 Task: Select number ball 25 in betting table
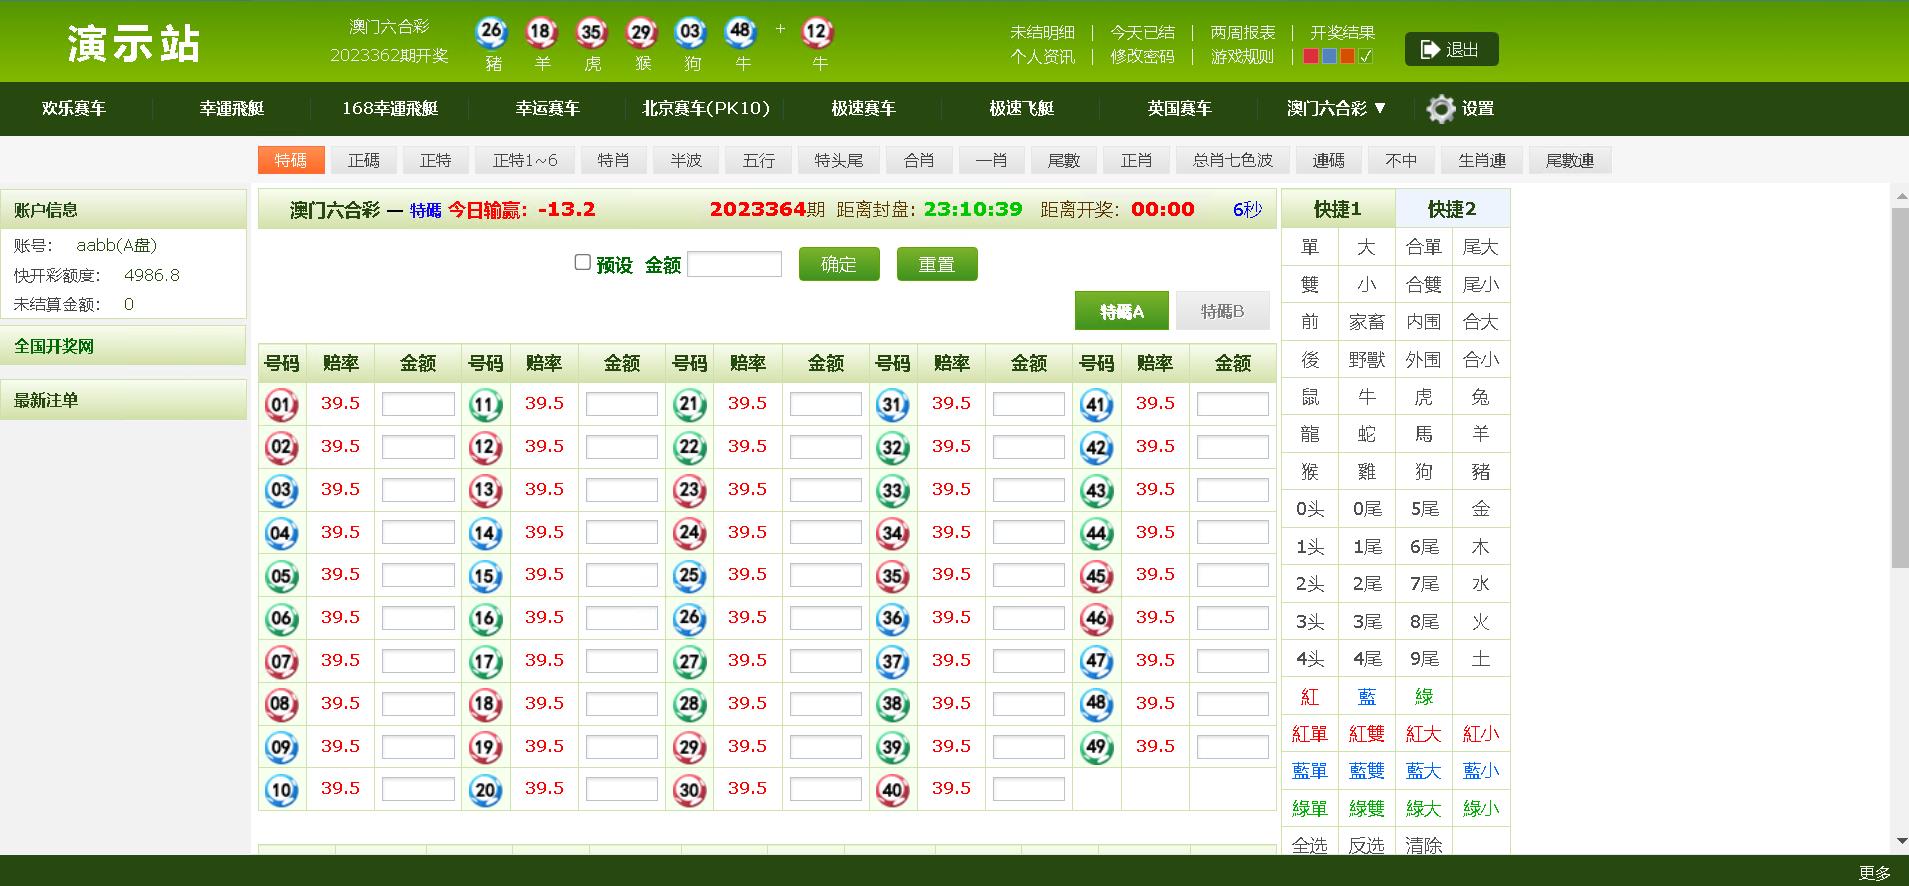coord(689,575)
